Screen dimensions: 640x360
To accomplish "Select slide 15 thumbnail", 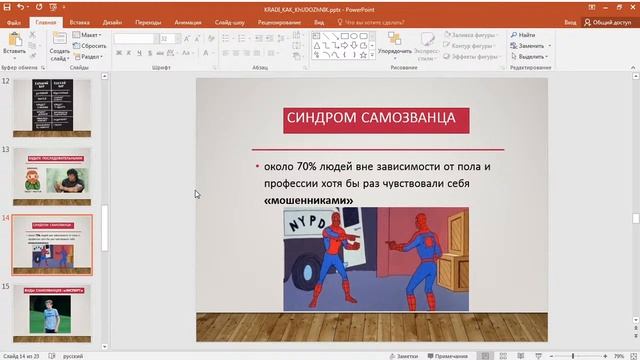I will coord(52,313).
